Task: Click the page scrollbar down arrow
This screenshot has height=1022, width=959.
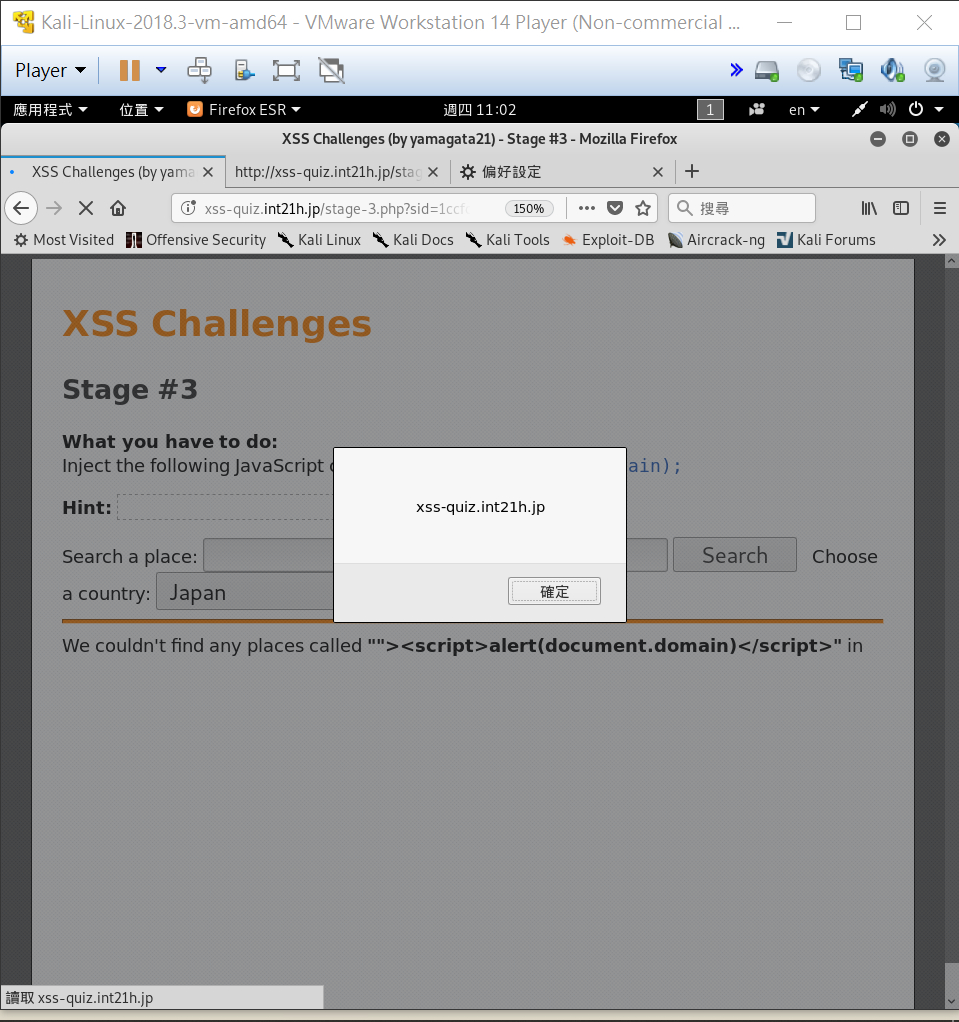Action: point(951,1000)
